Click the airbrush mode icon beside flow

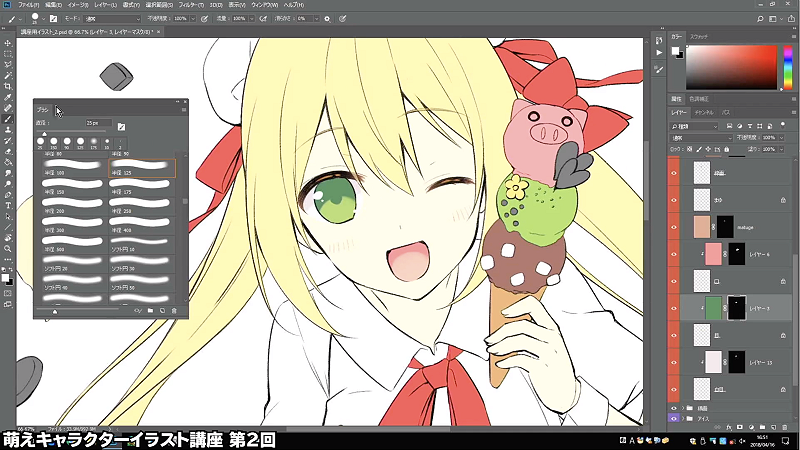pyautogui.click(x=263, y=19)
